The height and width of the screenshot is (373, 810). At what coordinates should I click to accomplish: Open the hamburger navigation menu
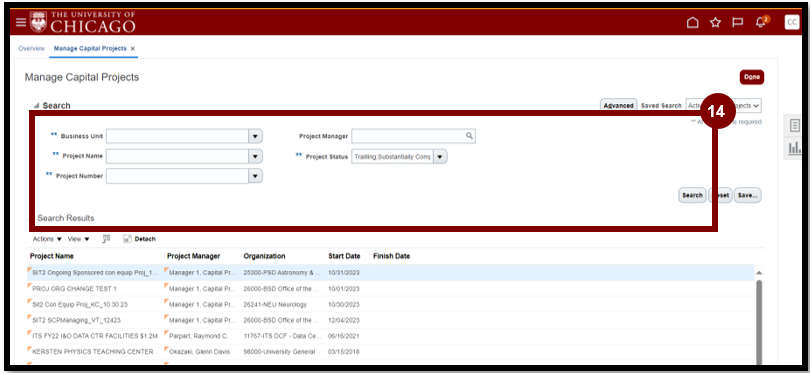[20, 23]
